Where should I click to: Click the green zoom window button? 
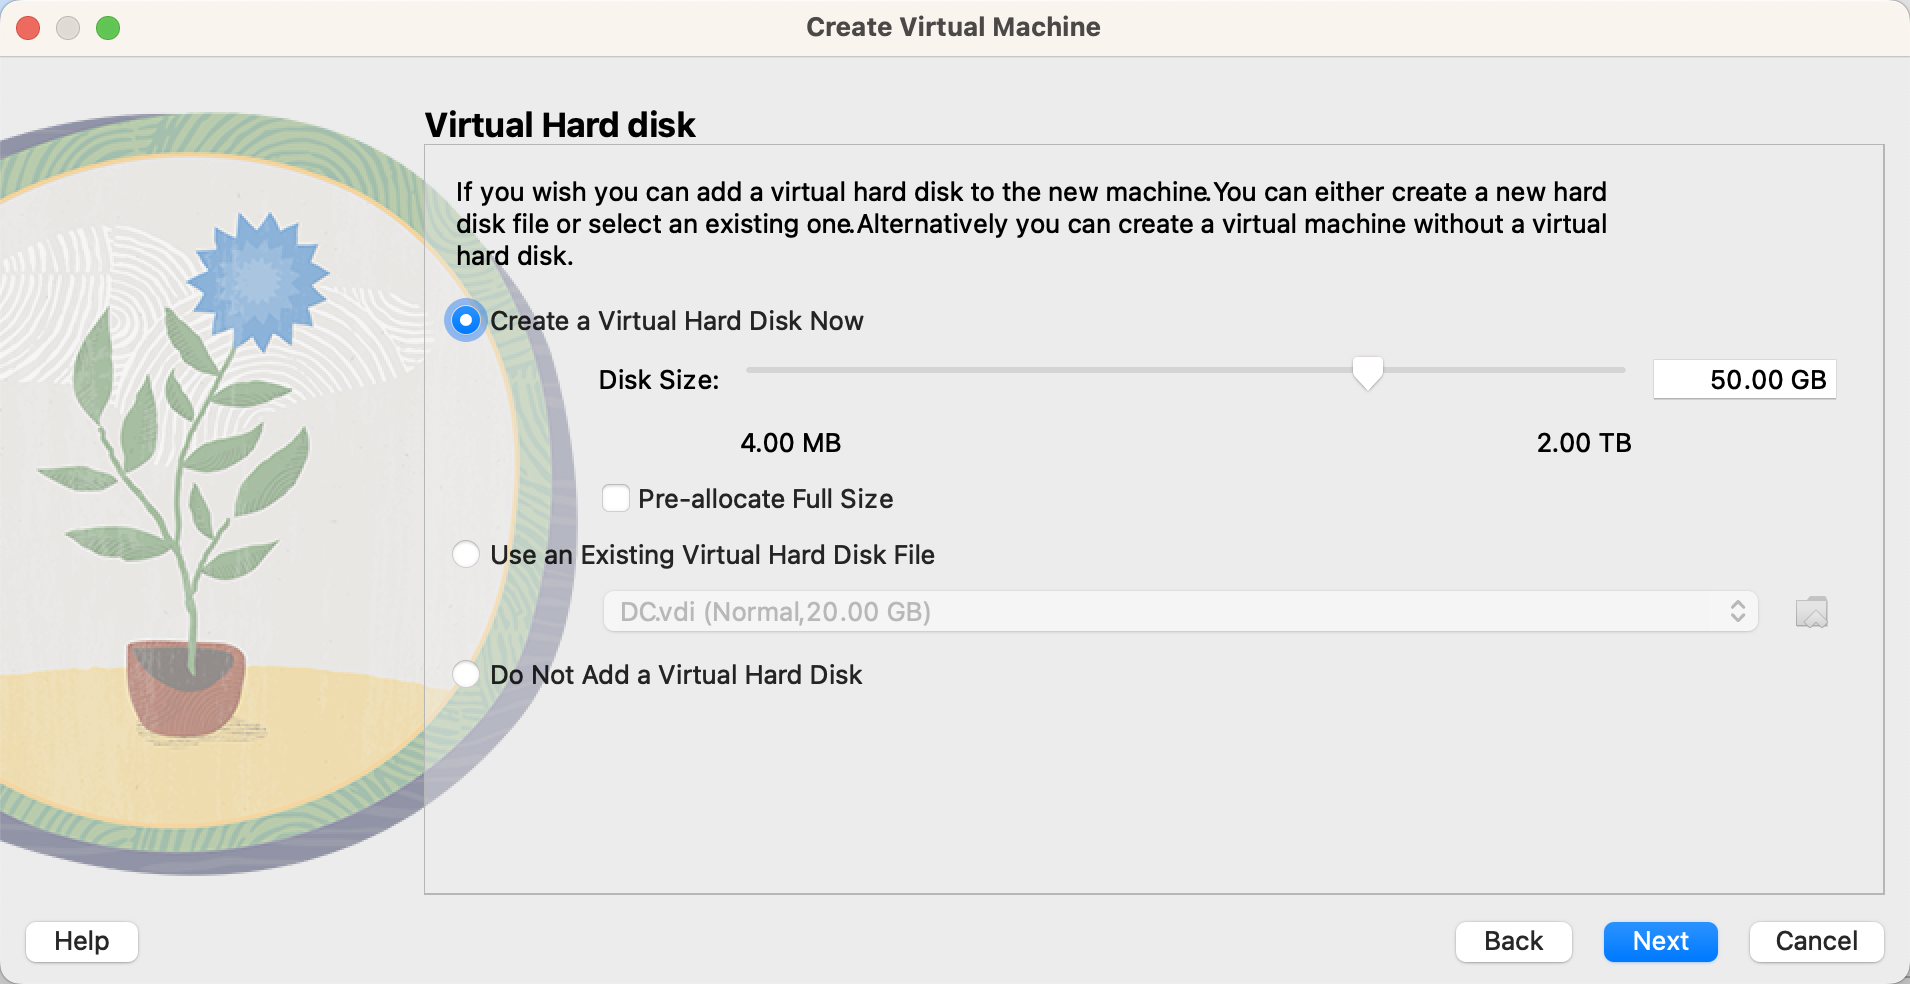(108, 28)
